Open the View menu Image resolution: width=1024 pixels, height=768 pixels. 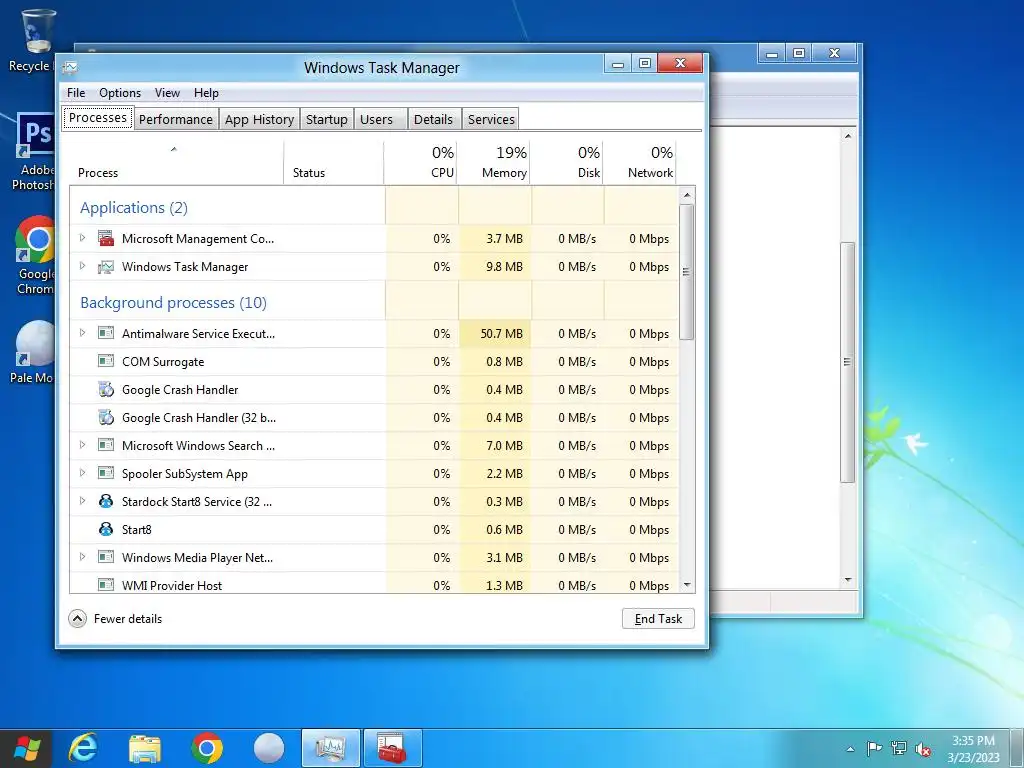click(x=167, y=93)
